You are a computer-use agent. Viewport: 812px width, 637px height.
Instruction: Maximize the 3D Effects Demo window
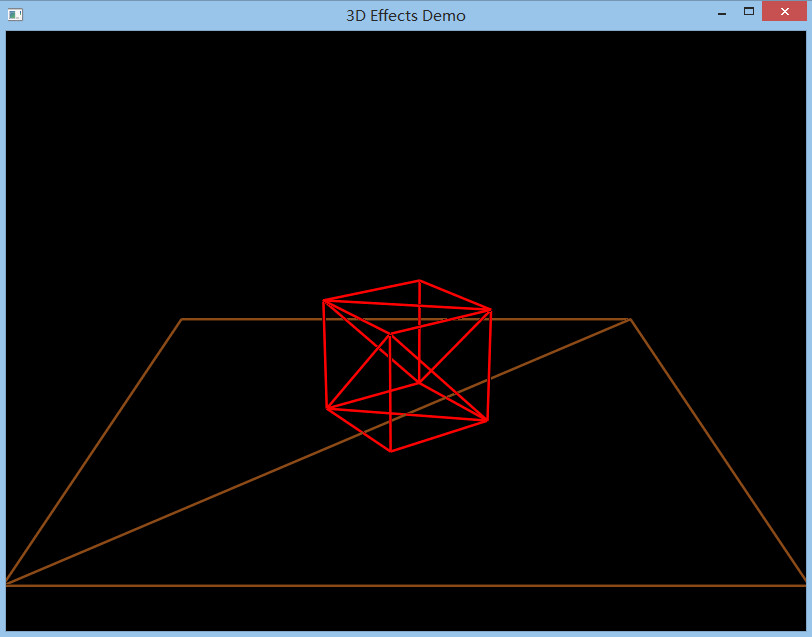[749, 11]
